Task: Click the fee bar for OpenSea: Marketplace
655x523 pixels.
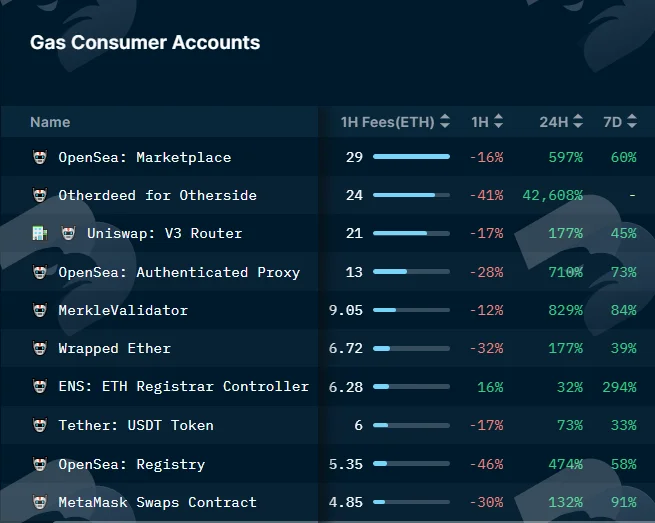Action: tap(411, 157)
